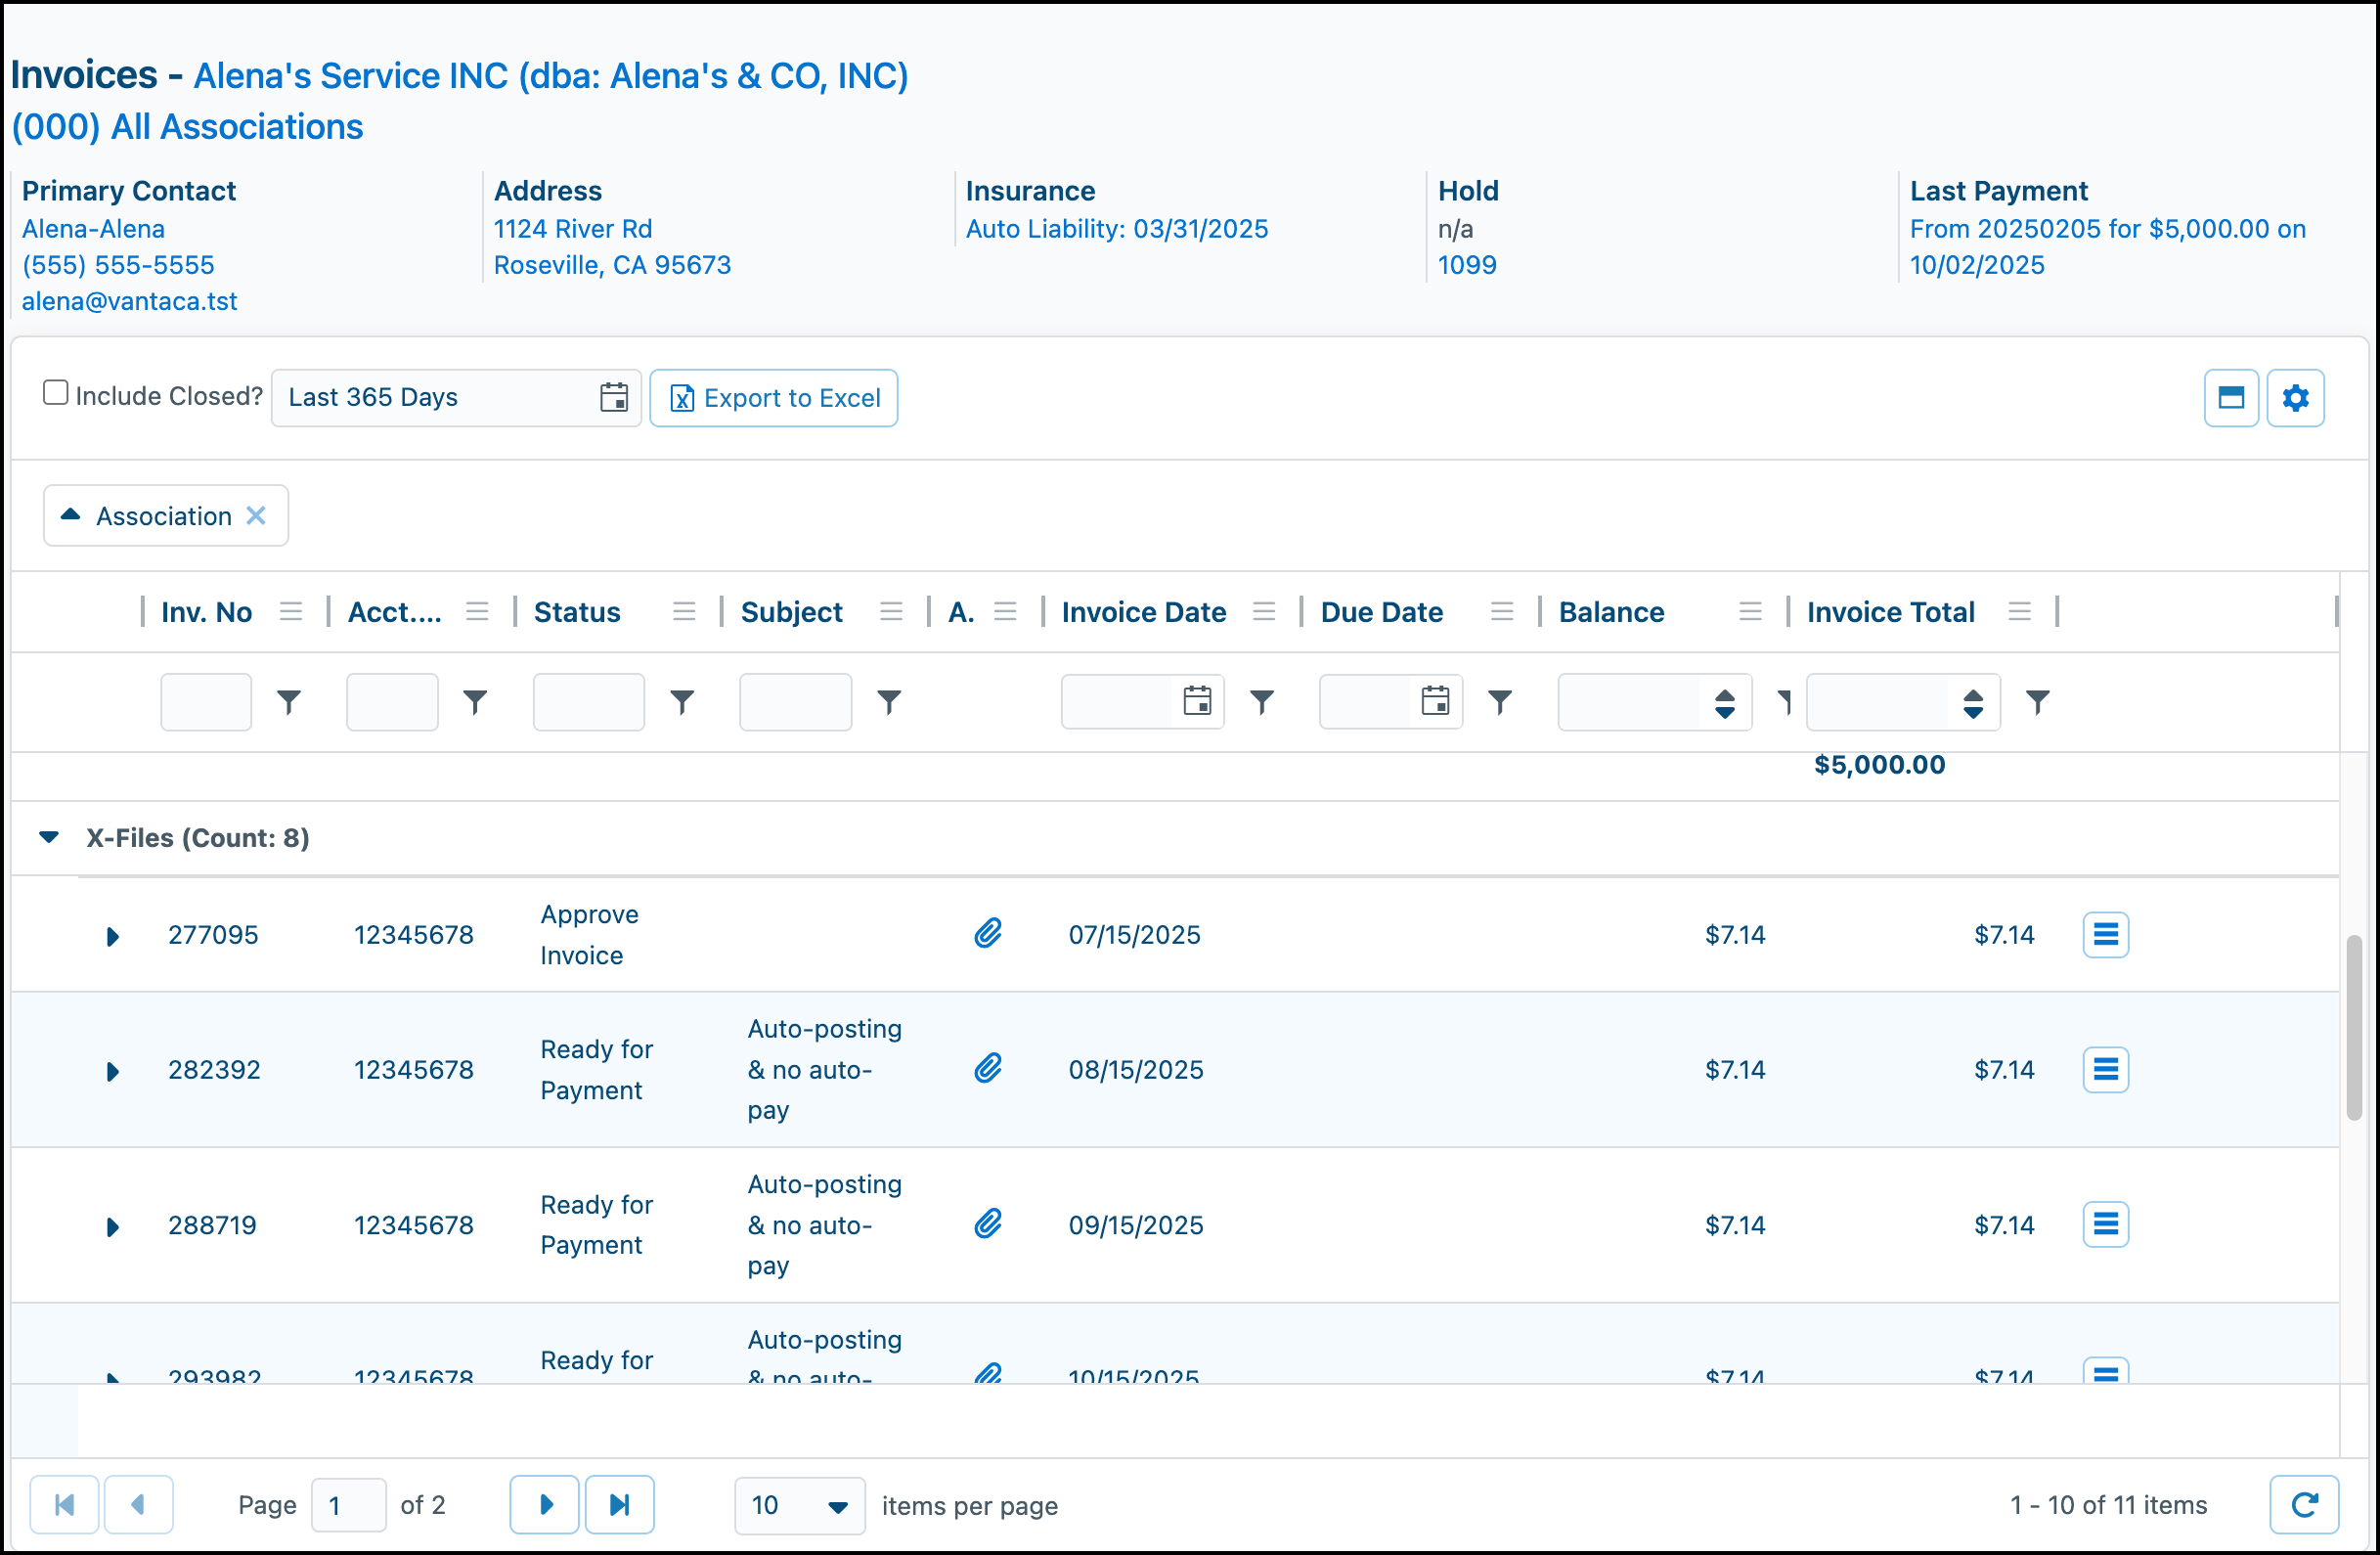Open paperclip attachment for invoice 288719
This screenshot has height=1555, width=2380.
(988, 1224)
